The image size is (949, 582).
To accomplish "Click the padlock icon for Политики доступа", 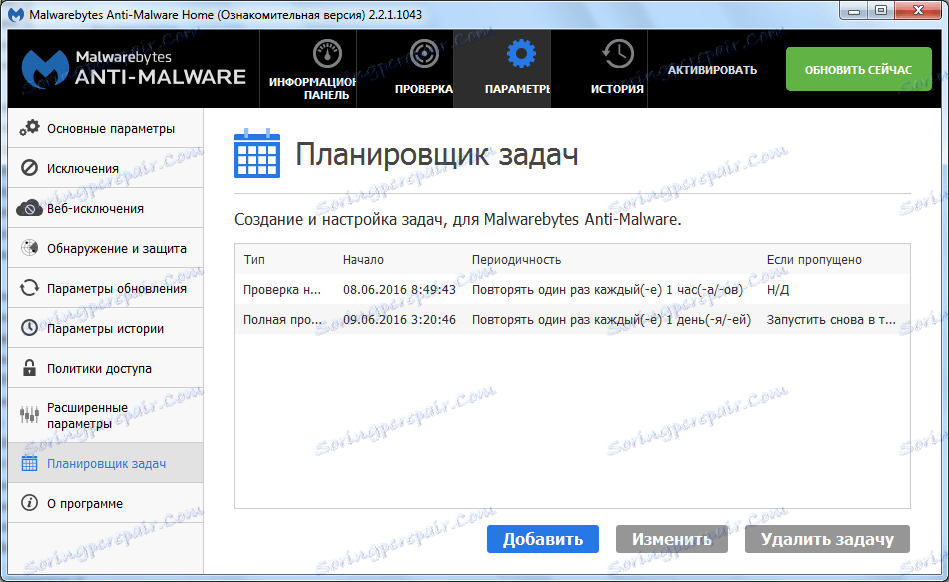I will click(29, 367).
